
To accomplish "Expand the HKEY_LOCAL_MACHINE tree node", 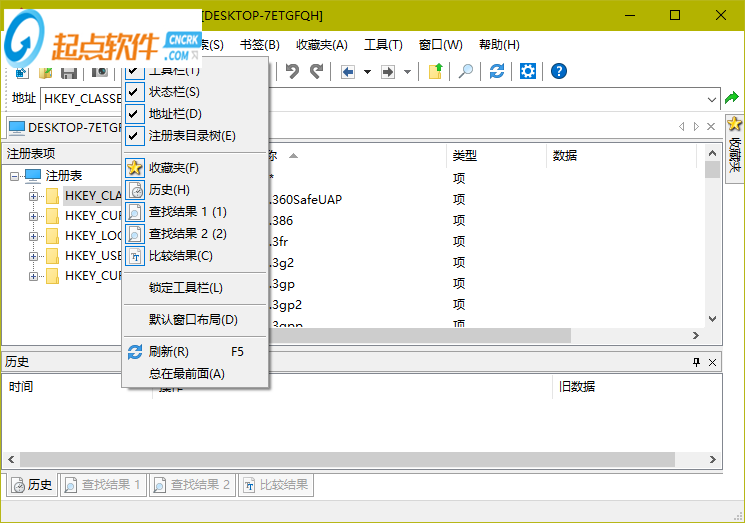I will (34, 236).
